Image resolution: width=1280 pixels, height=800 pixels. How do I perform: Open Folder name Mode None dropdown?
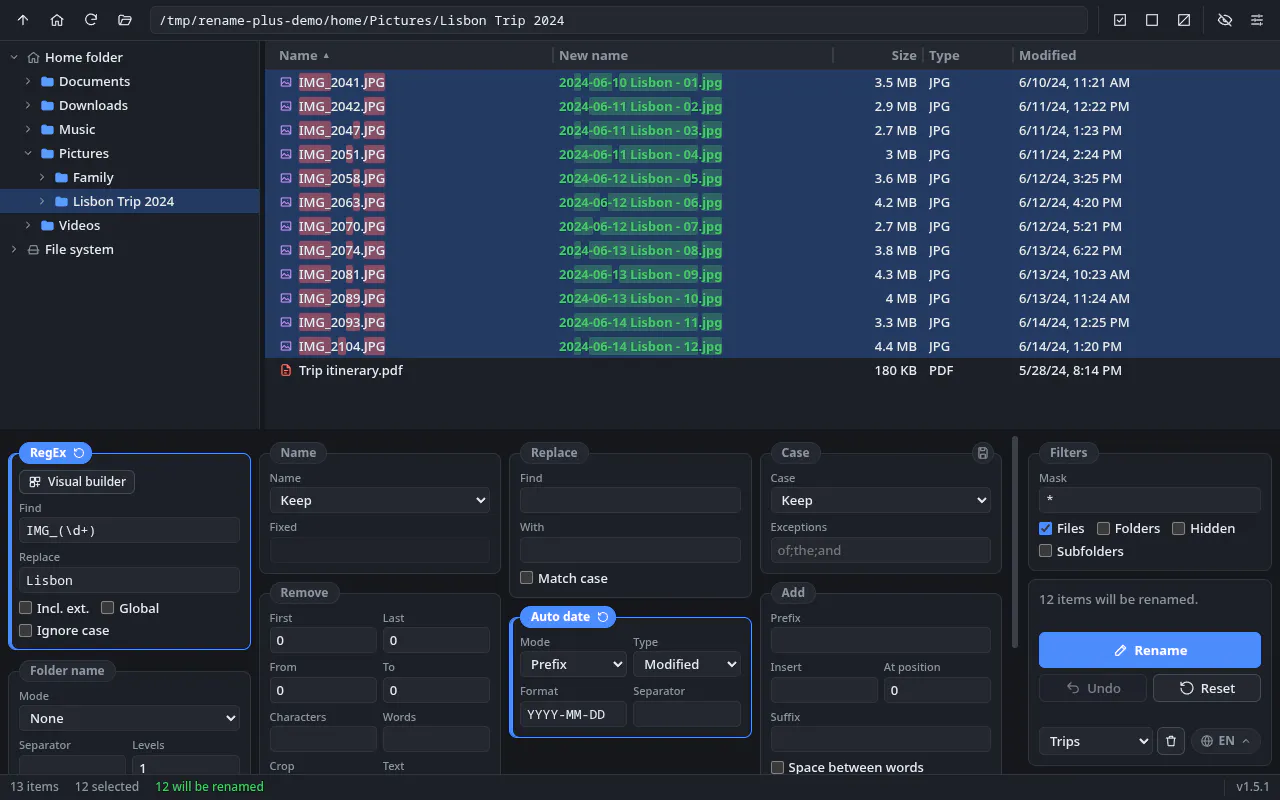[129, 718]
